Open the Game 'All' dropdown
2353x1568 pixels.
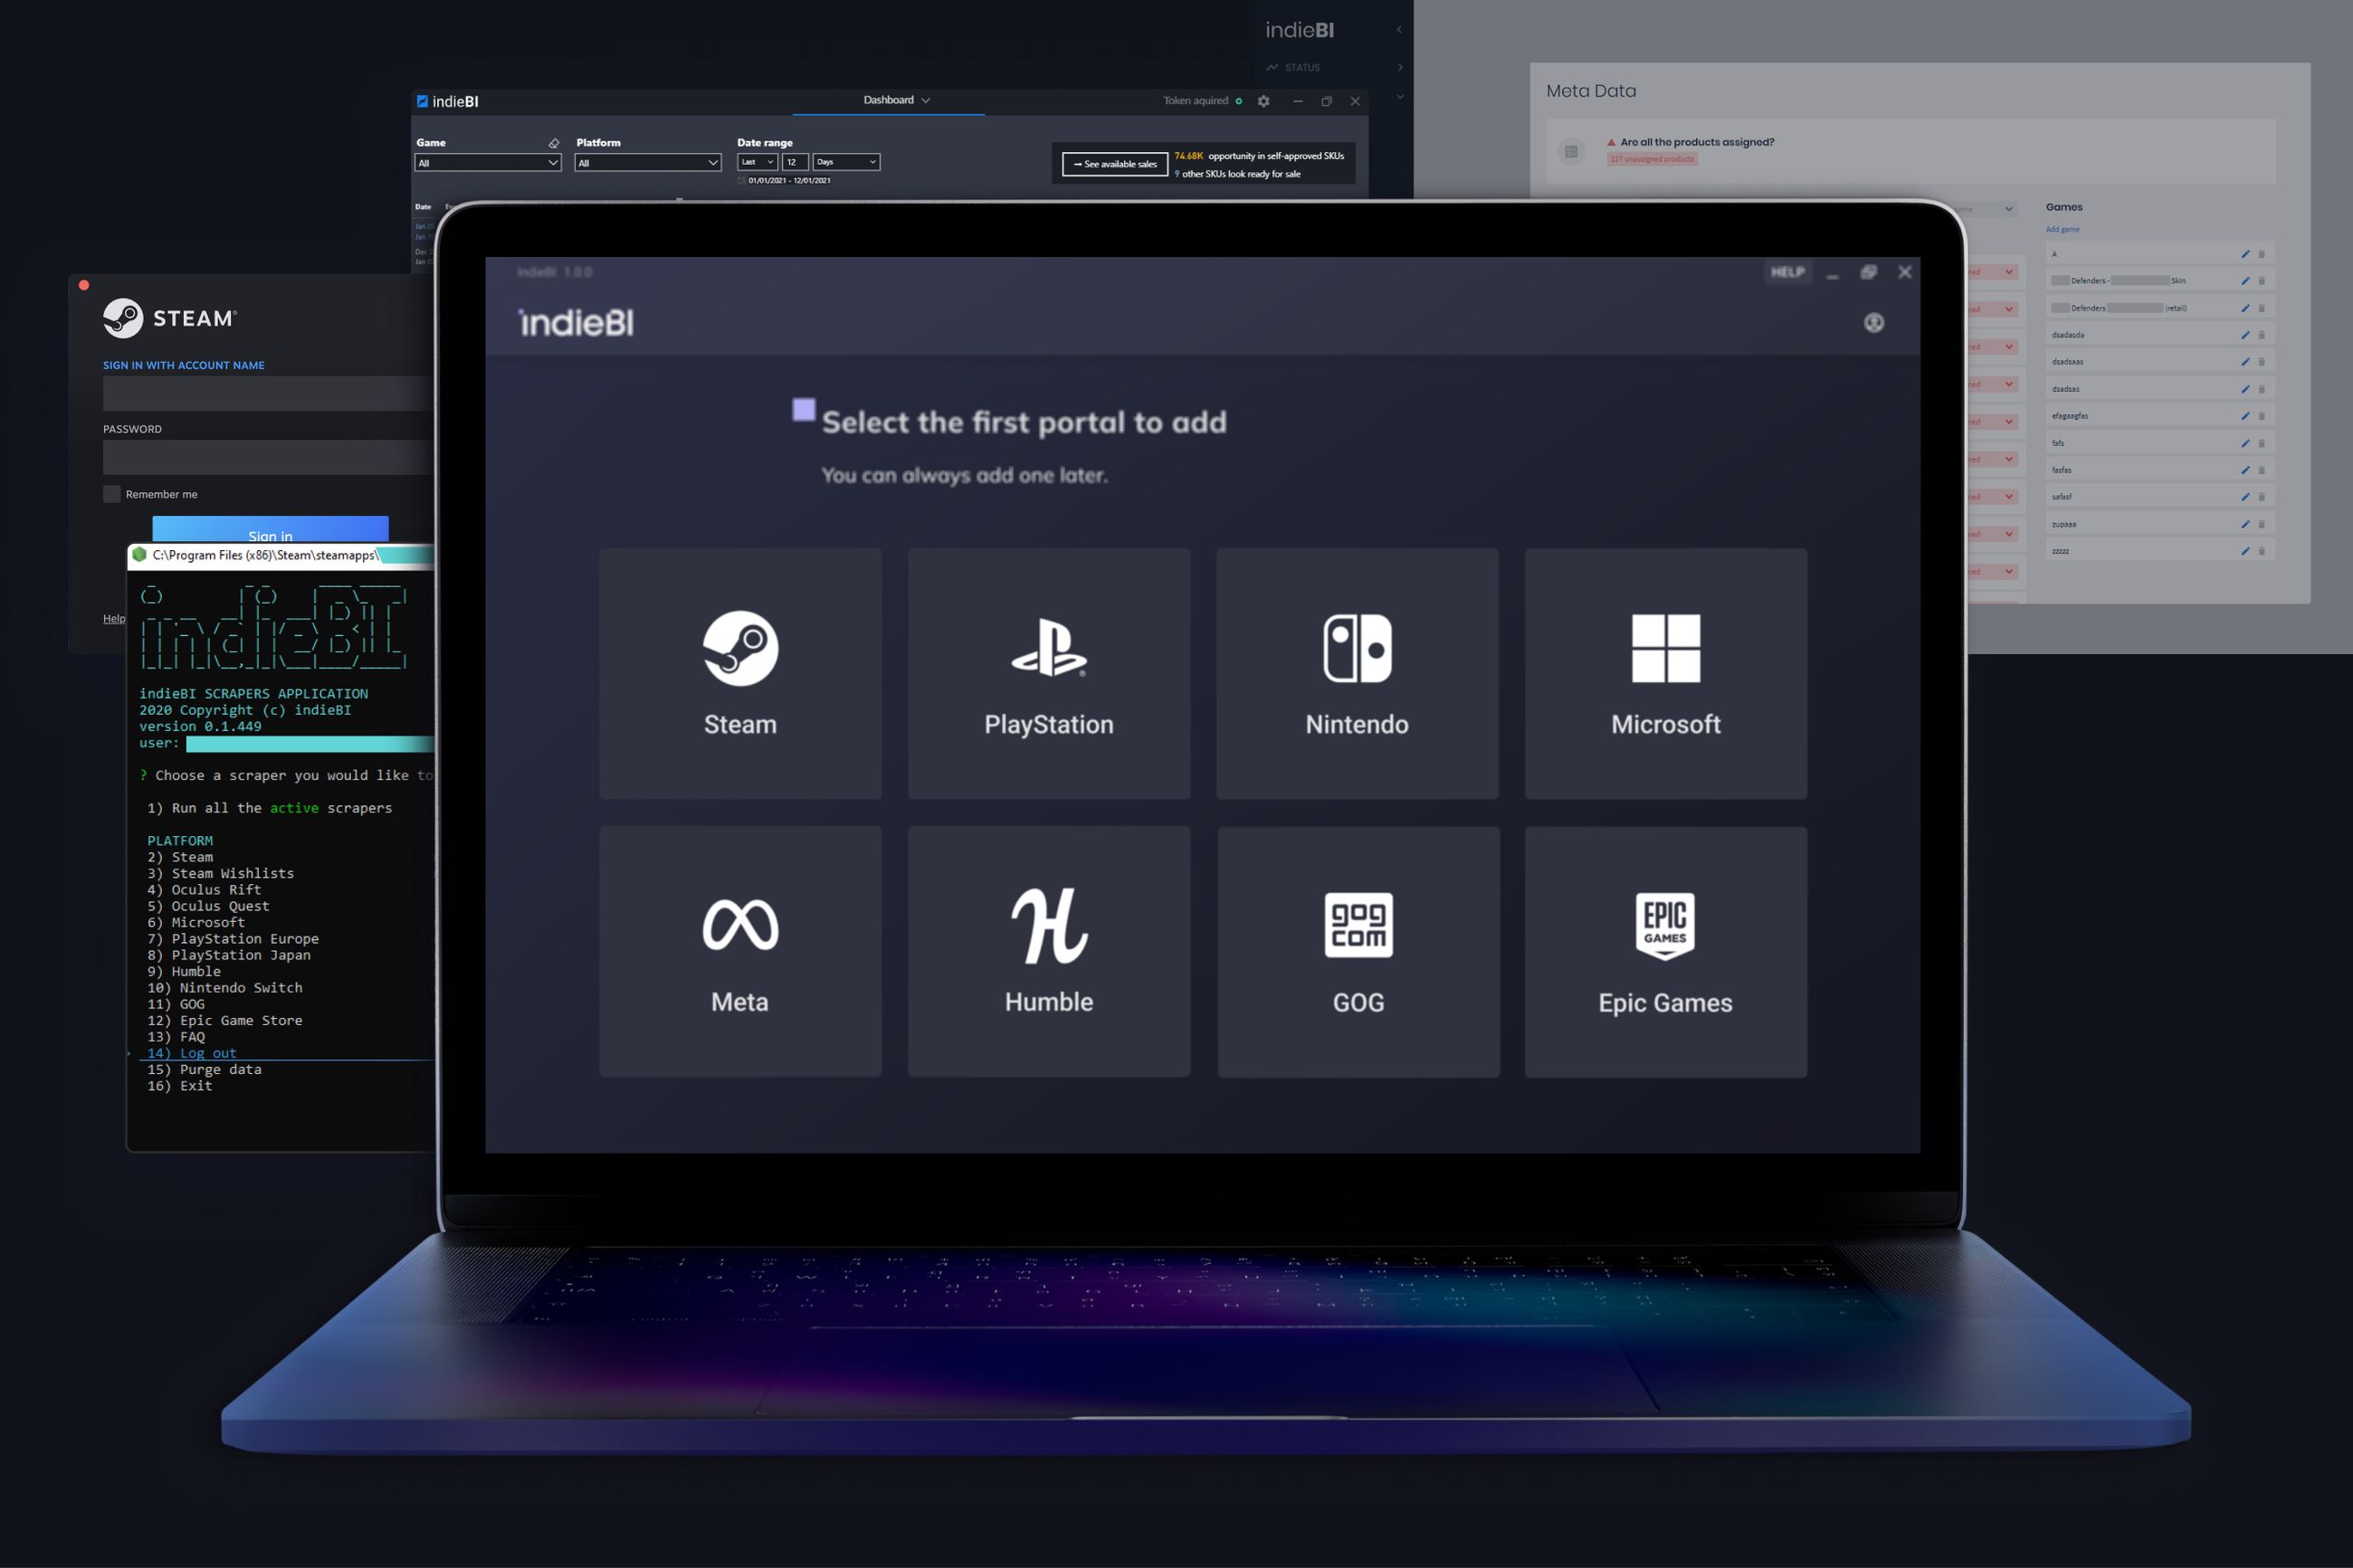[x=488, y=163]
